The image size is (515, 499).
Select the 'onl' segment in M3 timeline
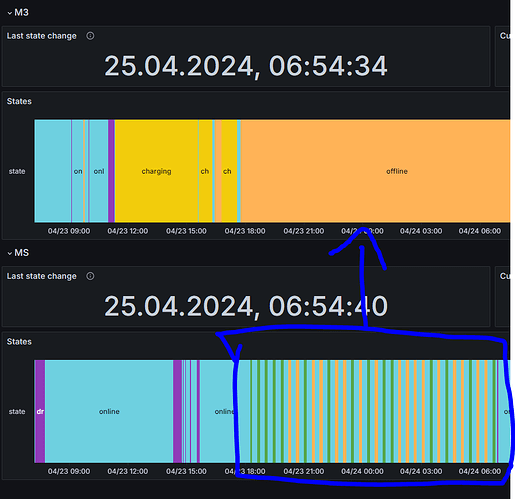tap(99, 171)
